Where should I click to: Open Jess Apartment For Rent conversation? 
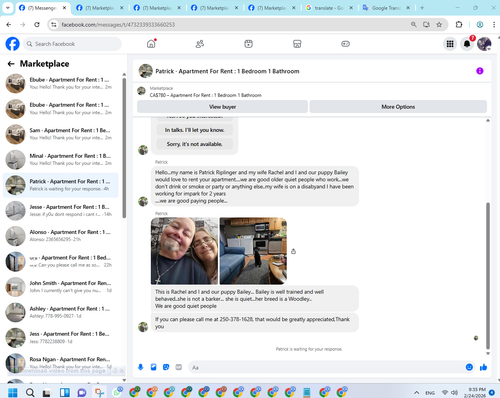61,338
